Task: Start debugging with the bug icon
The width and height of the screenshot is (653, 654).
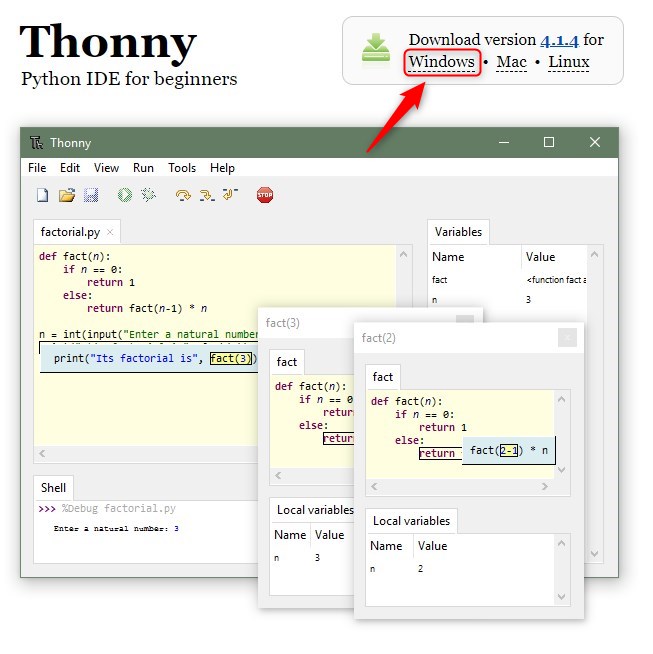Action: tap(148, 195)
